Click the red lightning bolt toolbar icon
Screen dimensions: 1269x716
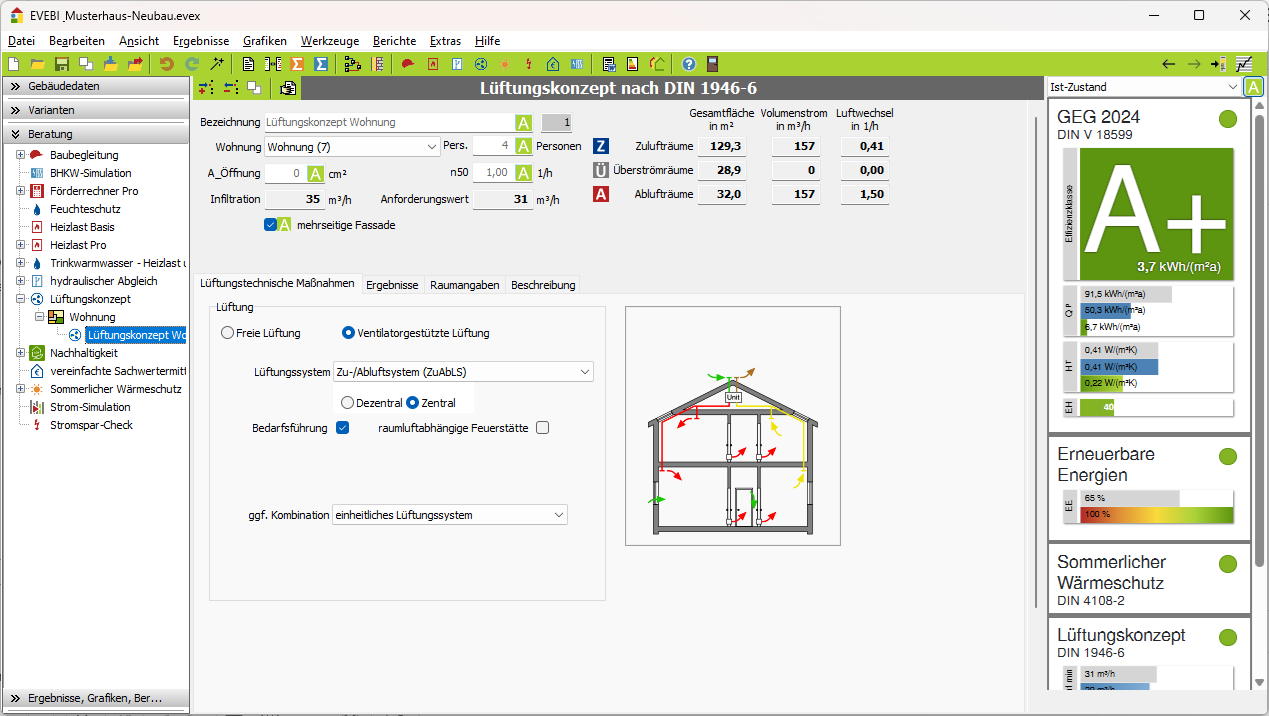coord(529,64)
